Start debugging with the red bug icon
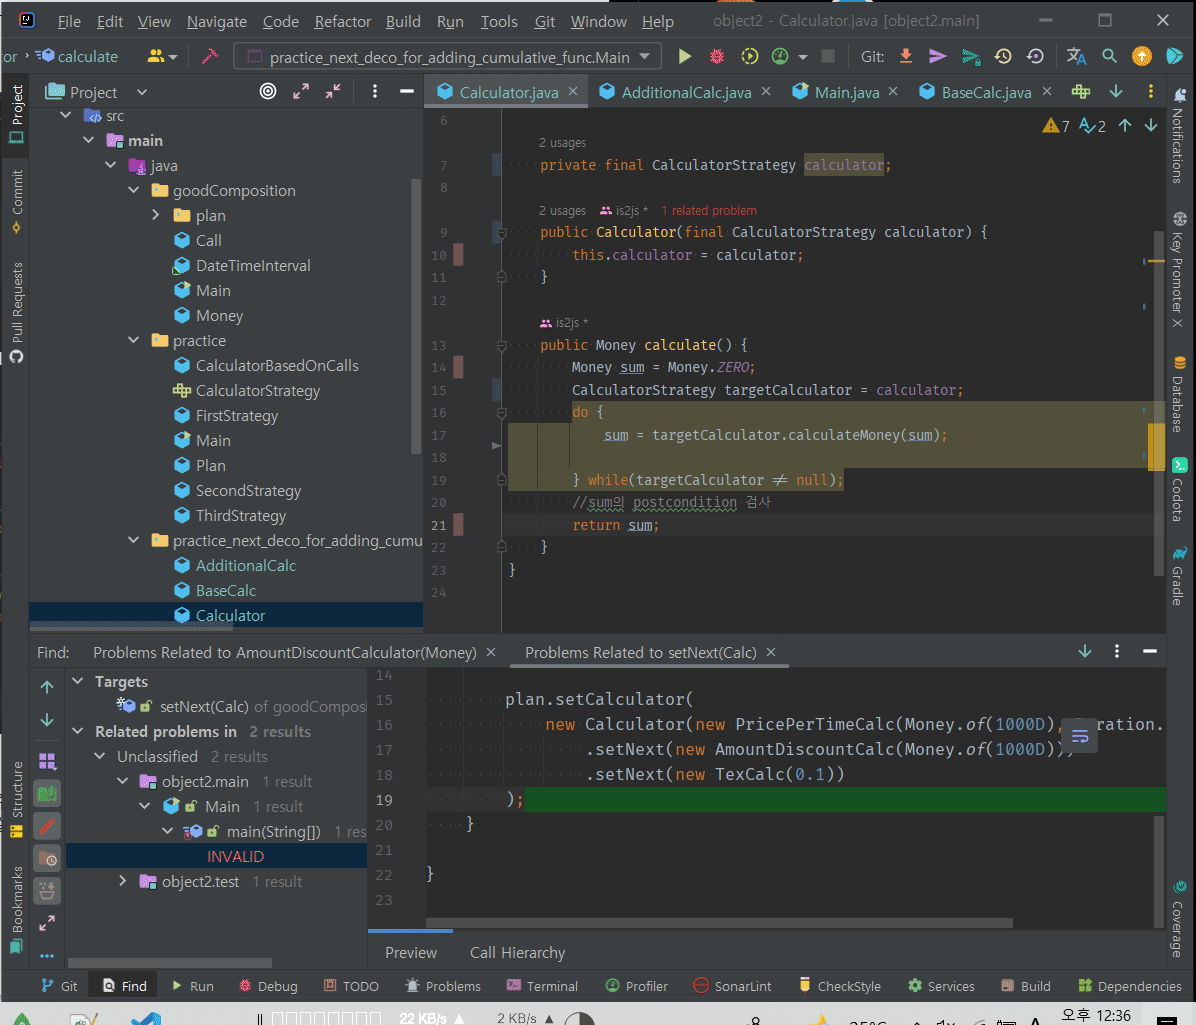Viewport: 1196px width, 1025px height. pos(716,57)
